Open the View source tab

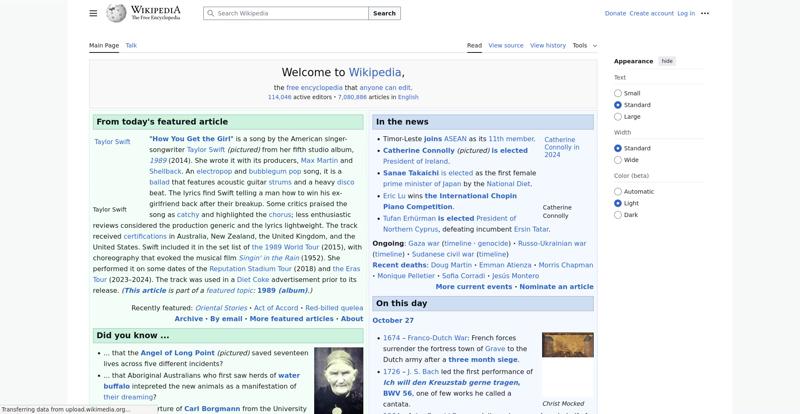506,45
